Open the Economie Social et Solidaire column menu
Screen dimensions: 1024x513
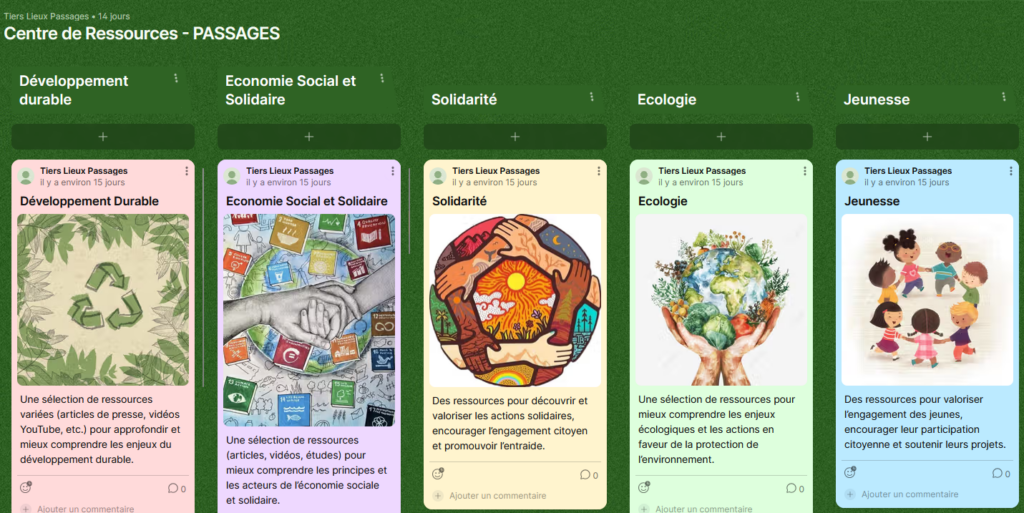click(x=382, y=78)
